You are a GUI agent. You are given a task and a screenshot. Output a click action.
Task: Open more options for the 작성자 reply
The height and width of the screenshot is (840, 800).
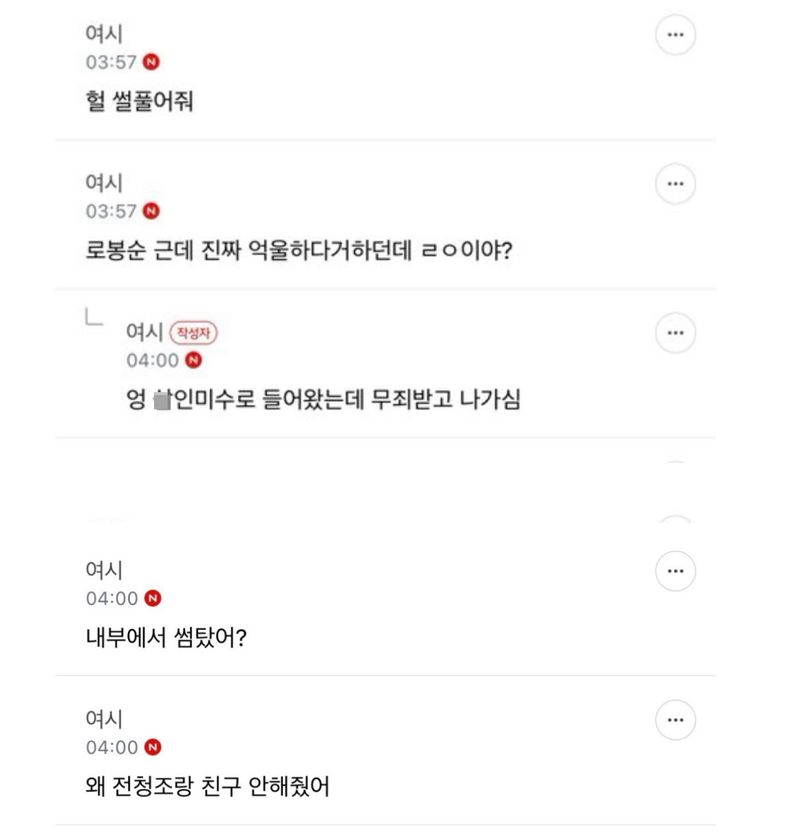(x=675, y=333)
